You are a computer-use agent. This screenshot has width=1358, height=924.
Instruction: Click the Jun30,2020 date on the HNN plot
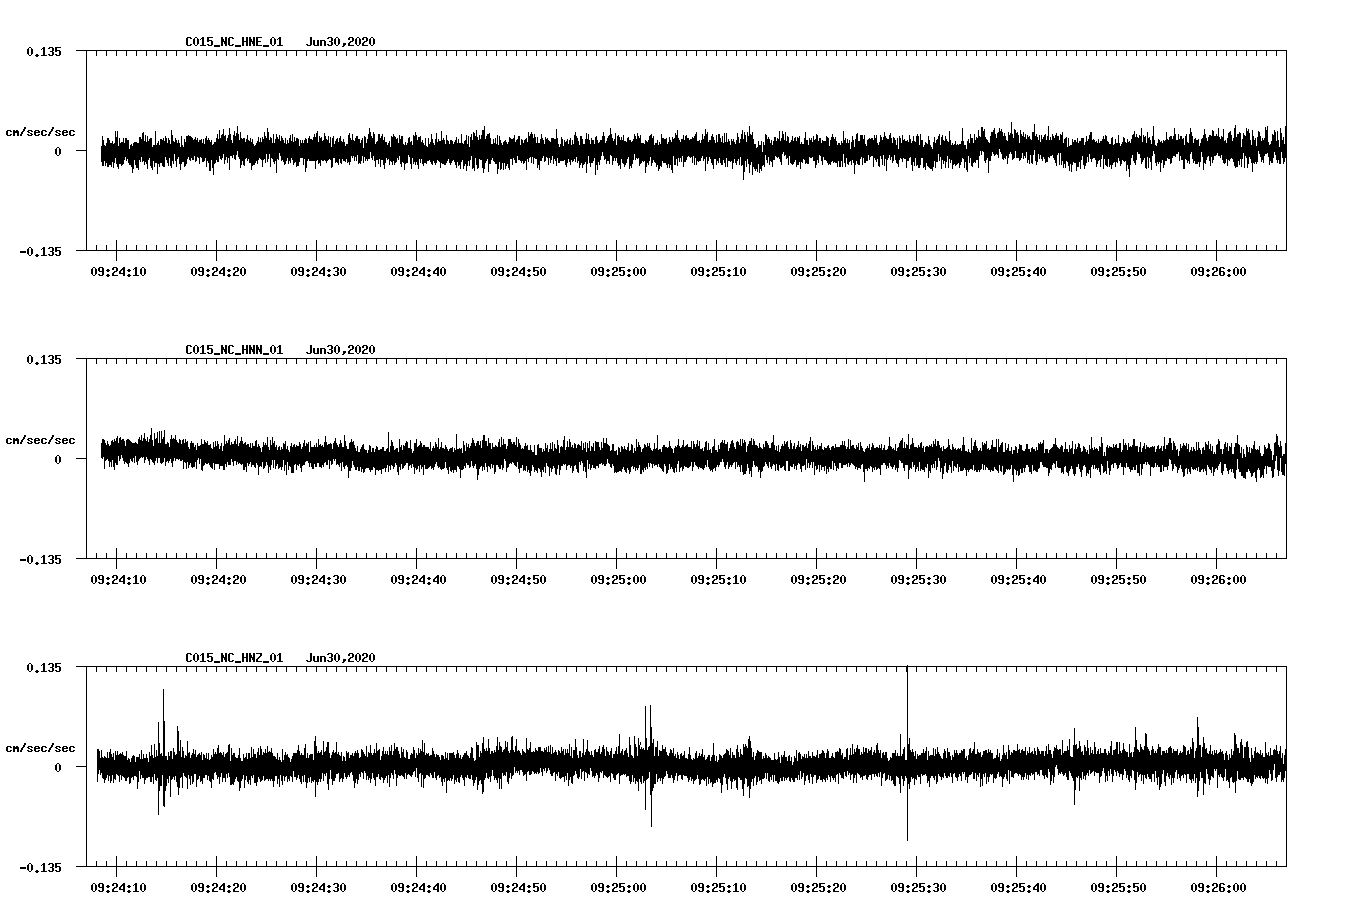tap(340, 350)
